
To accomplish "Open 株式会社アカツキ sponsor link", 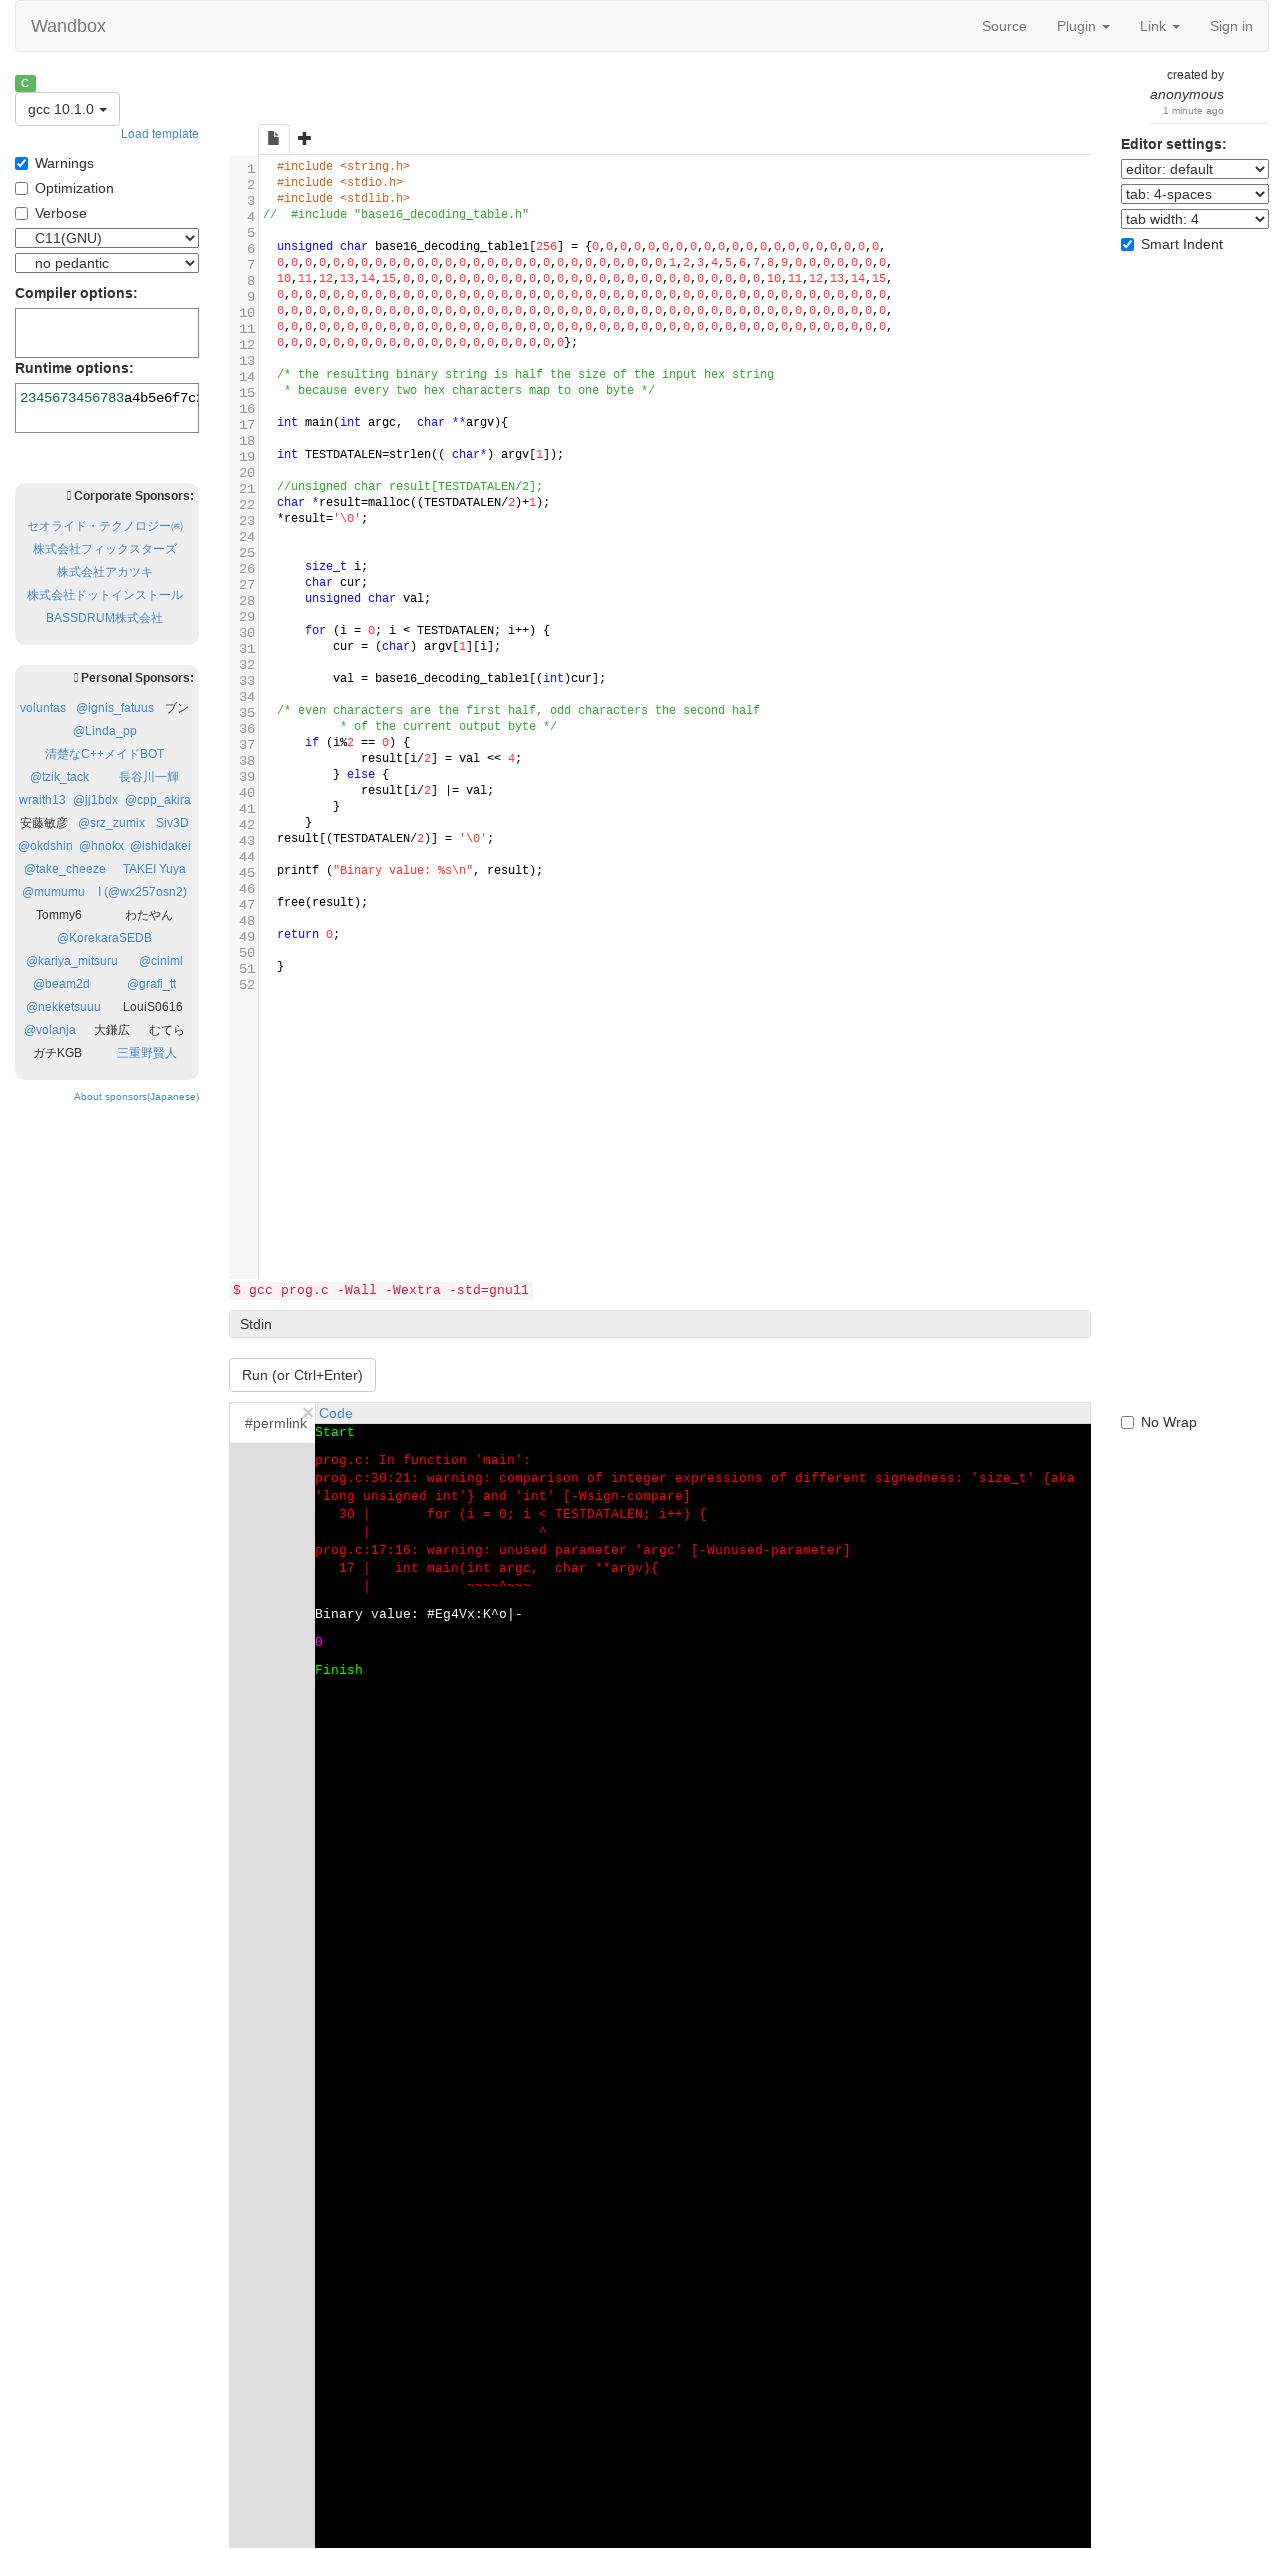I will point(104,572).
